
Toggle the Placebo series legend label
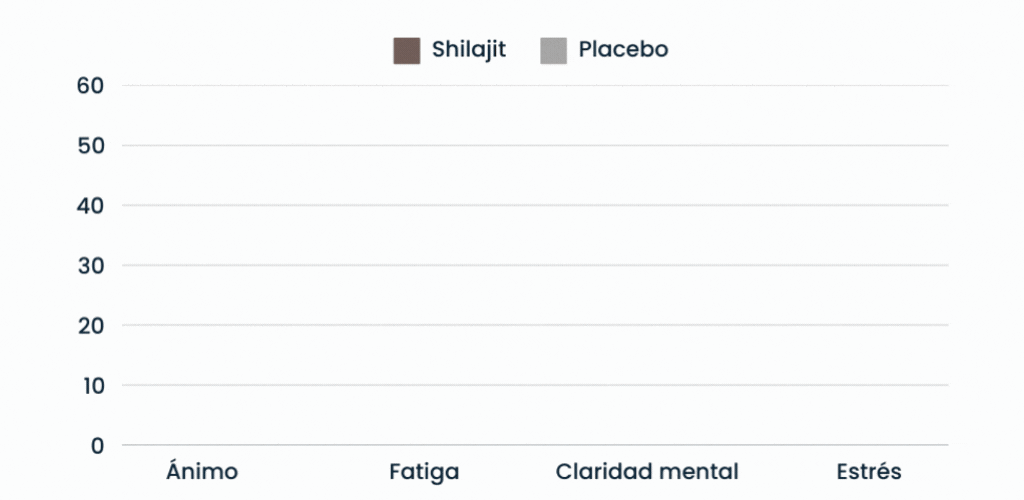[622, 49]
